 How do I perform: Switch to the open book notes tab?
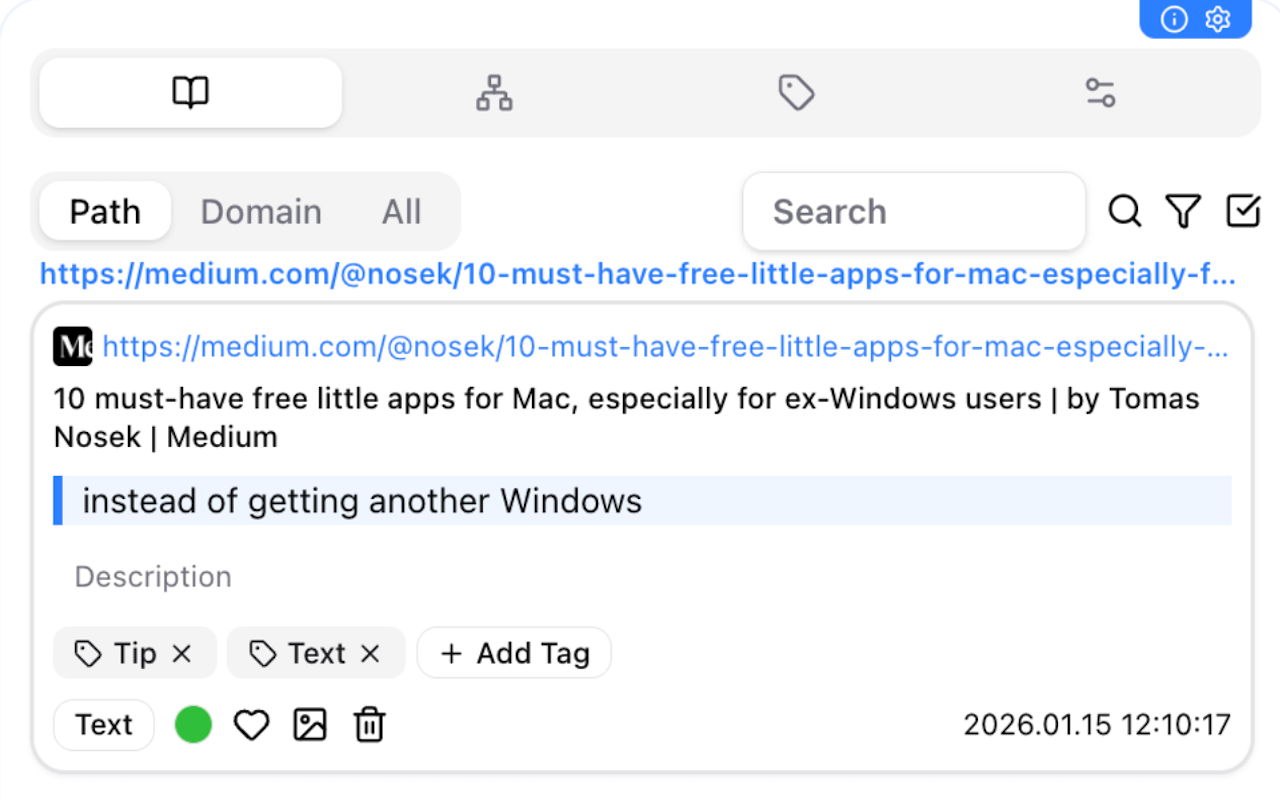pos(190,93)
